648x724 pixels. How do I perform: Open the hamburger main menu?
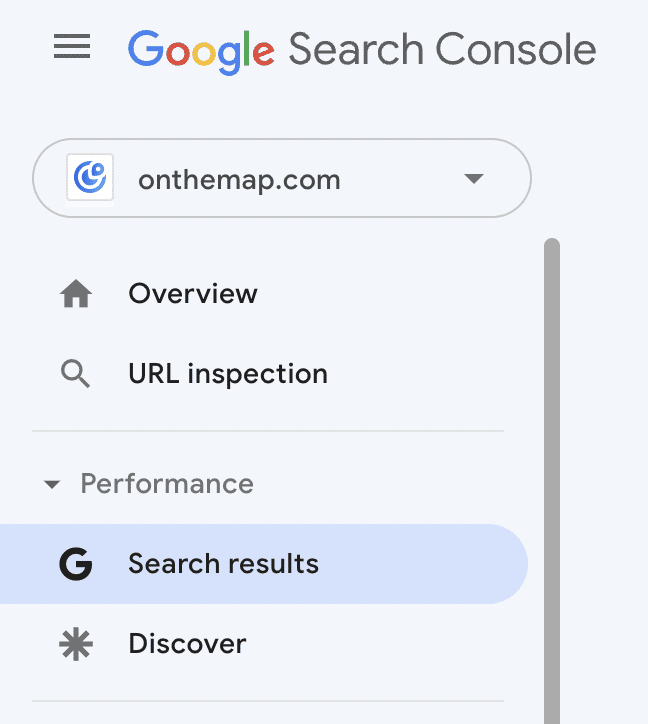click(x=72, y=47)
